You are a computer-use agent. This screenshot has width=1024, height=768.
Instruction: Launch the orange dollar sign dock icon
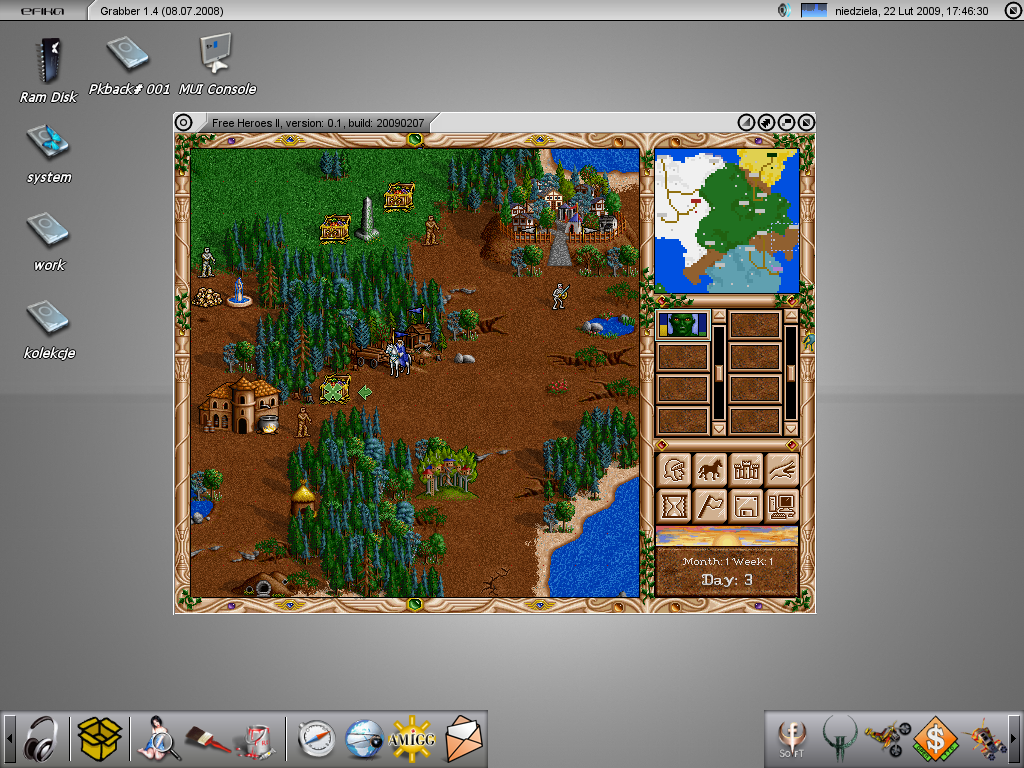[935, 739]
